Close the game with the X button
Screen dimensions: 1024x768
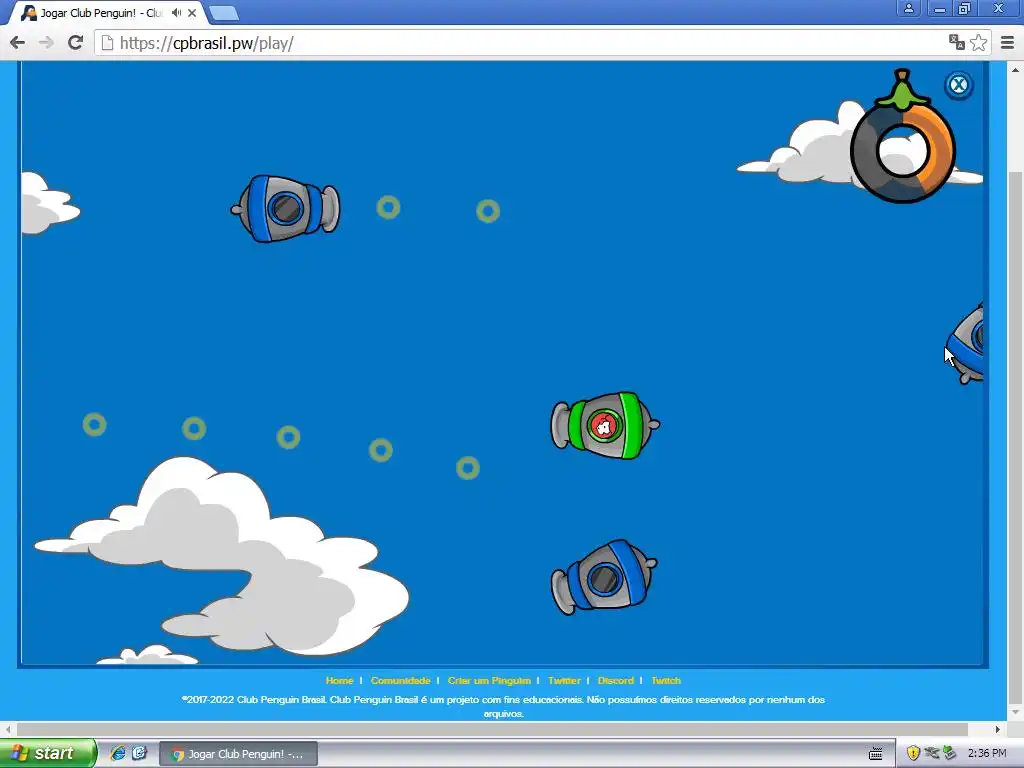pos(959,85)
